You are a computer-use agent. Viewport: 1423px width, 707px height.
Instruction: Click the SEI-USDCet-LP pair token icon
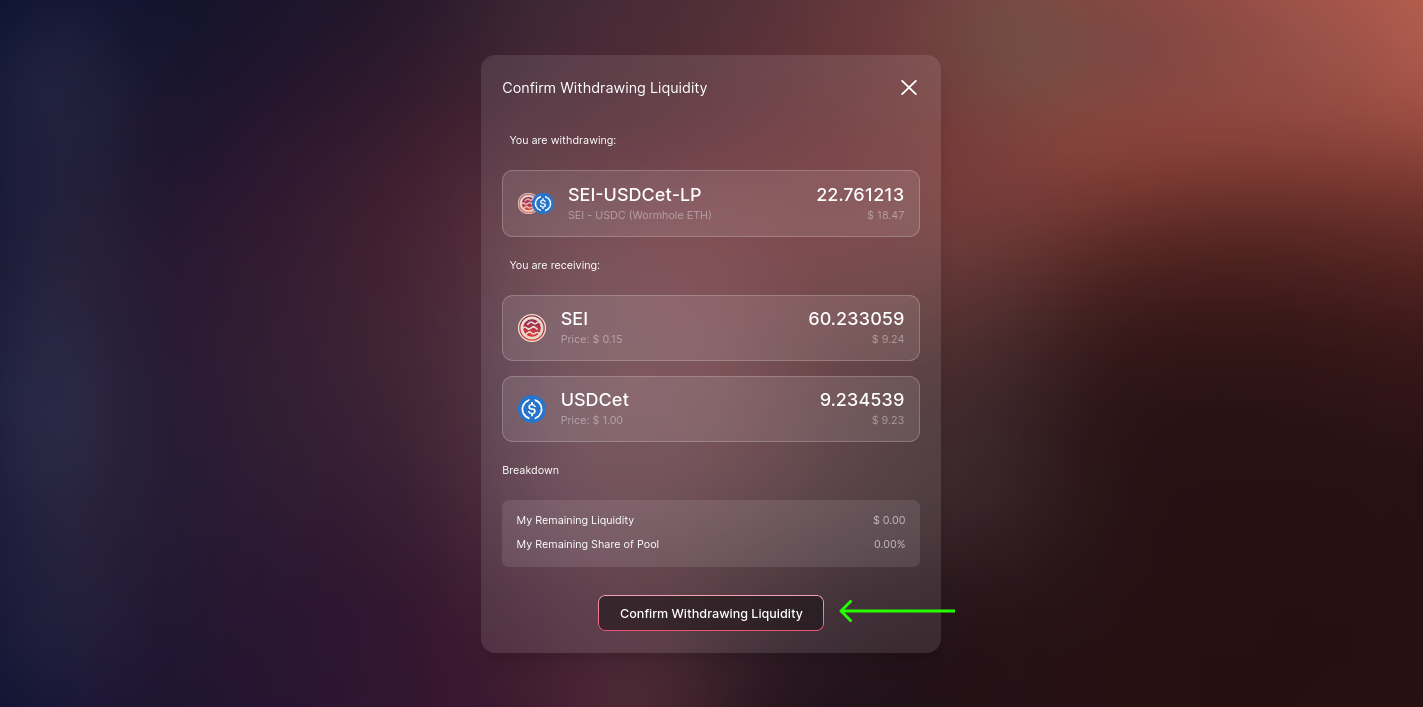[x=535, y=203]
